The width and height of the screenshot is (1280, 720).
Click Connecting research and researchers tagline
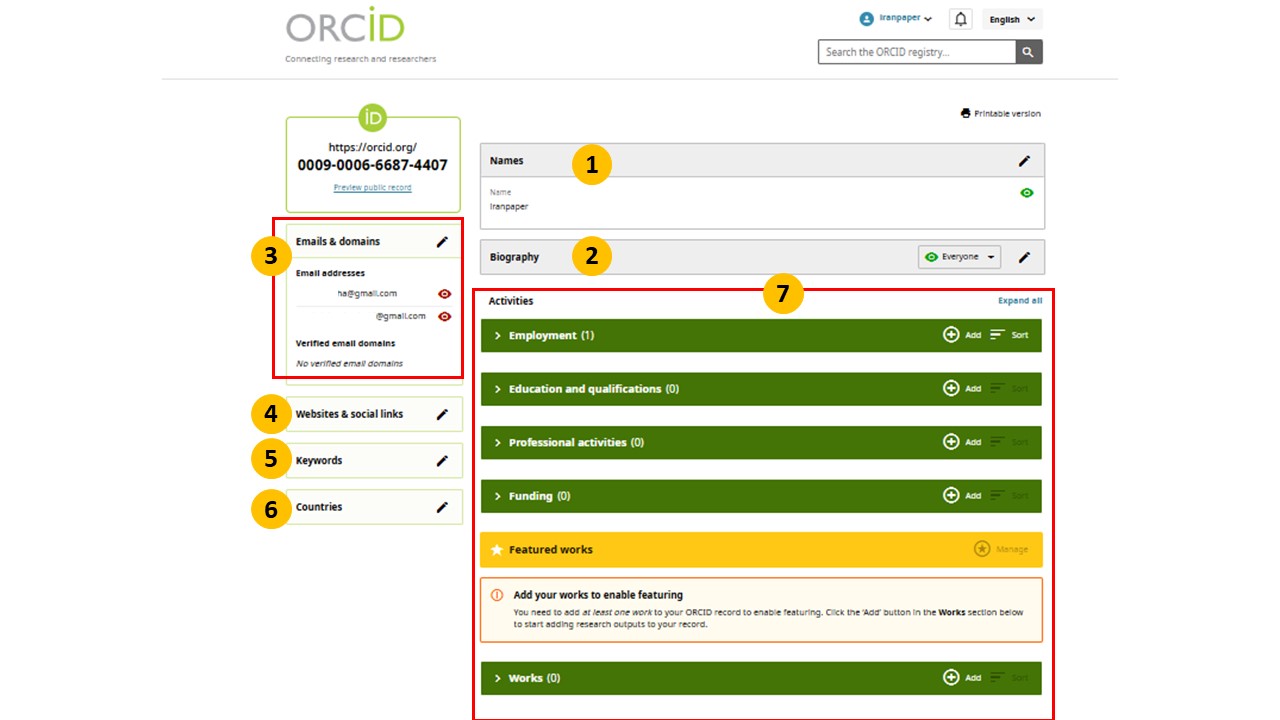(361, 59)
